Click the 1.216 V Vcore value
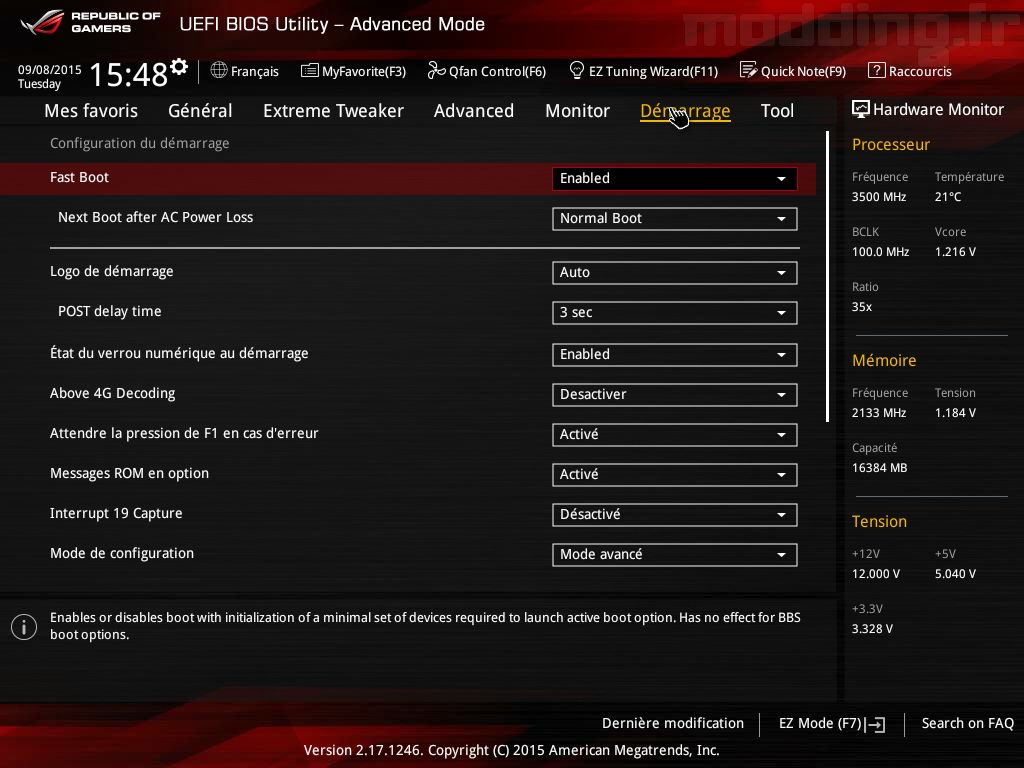 955,251
